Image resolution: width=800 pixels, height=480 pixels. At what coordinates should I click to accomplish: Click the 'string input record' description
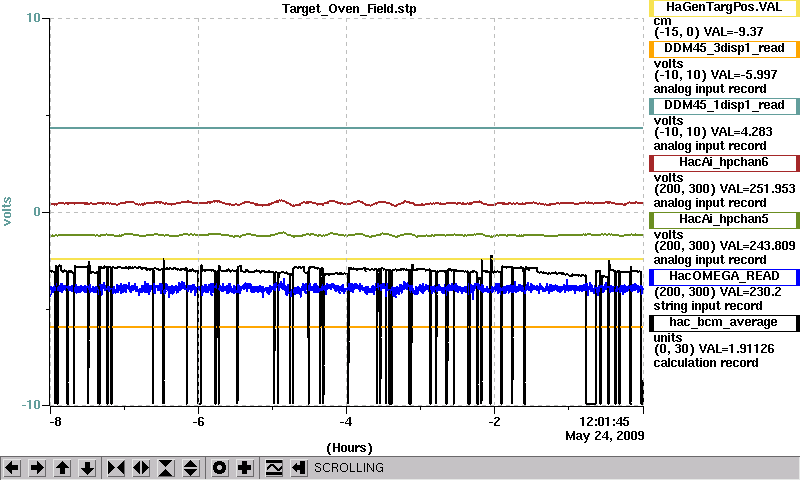(708, 306)
